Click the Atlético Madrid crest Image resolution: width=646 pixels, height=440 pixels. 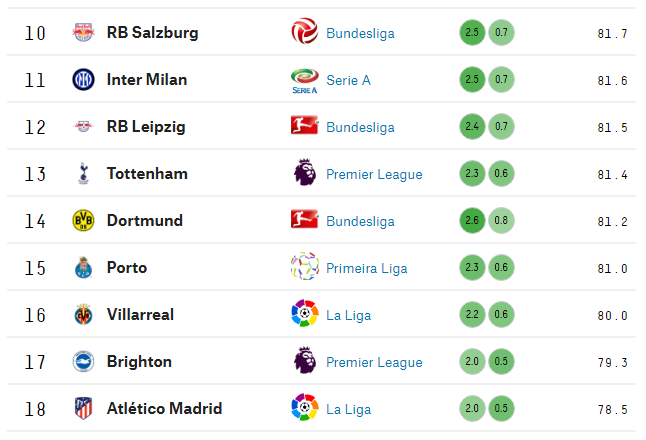point(83,409)
